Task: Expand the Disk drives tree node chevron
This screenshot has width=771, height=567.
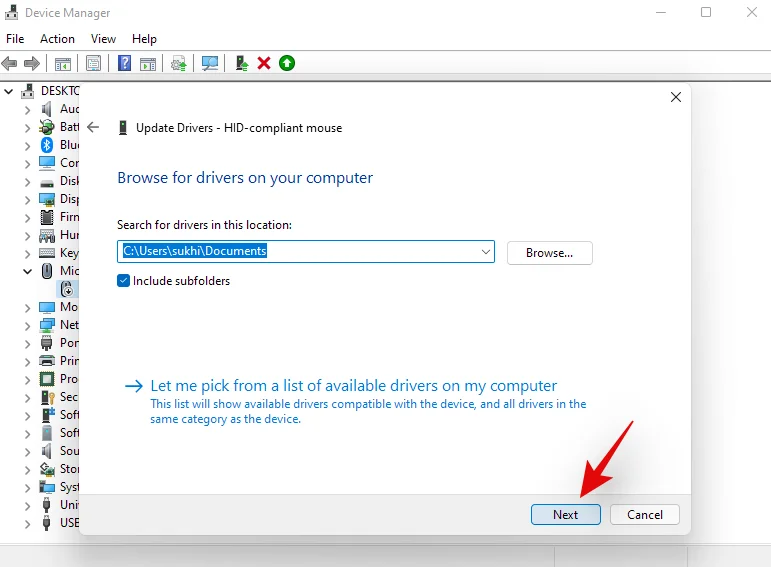Action: point(28,182)
